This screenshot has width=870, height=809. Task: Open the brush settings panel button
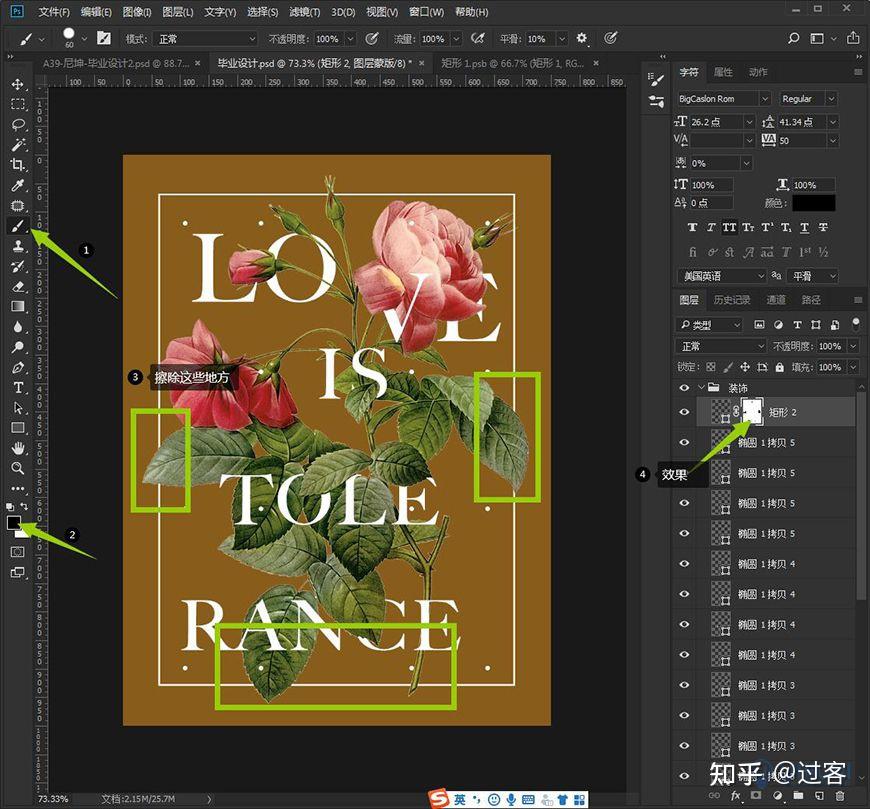coord(104,38)
